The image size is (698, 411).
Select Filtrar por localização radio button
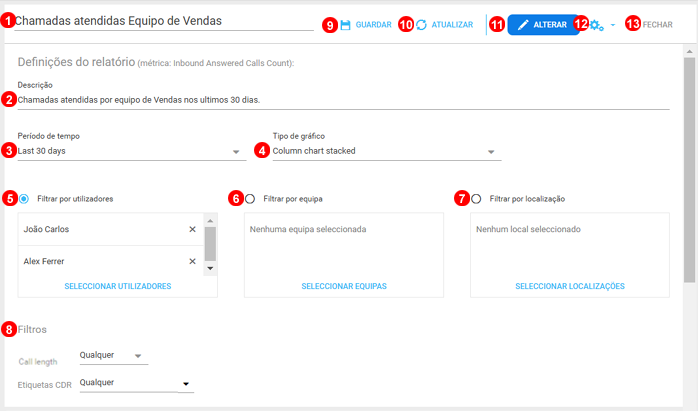[476, 198]
